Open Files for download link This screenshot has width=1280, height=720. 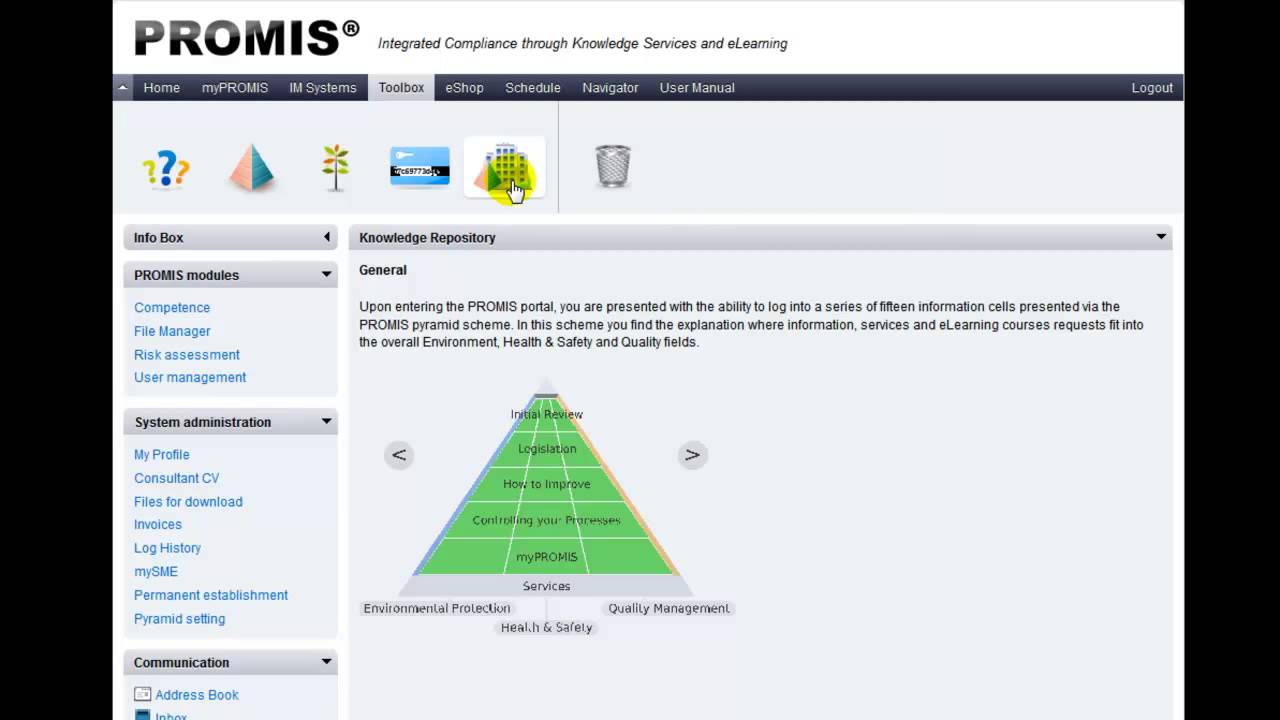(x=188, y=502)
